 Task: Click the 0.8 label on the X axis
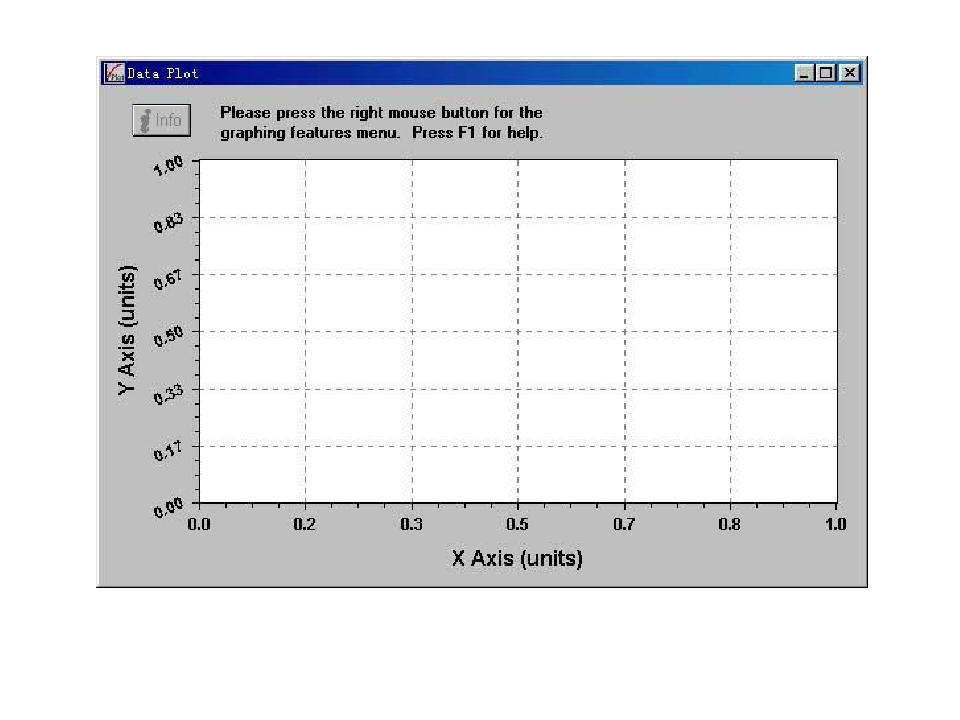click(731, 523)
